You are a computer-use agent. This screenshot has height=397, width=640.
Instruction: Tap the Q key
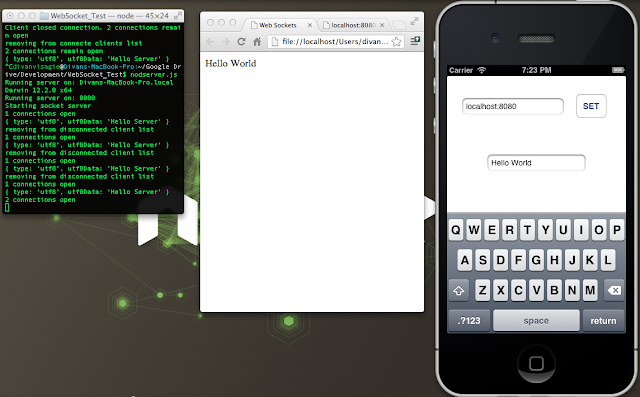click(x=456, y=230)
